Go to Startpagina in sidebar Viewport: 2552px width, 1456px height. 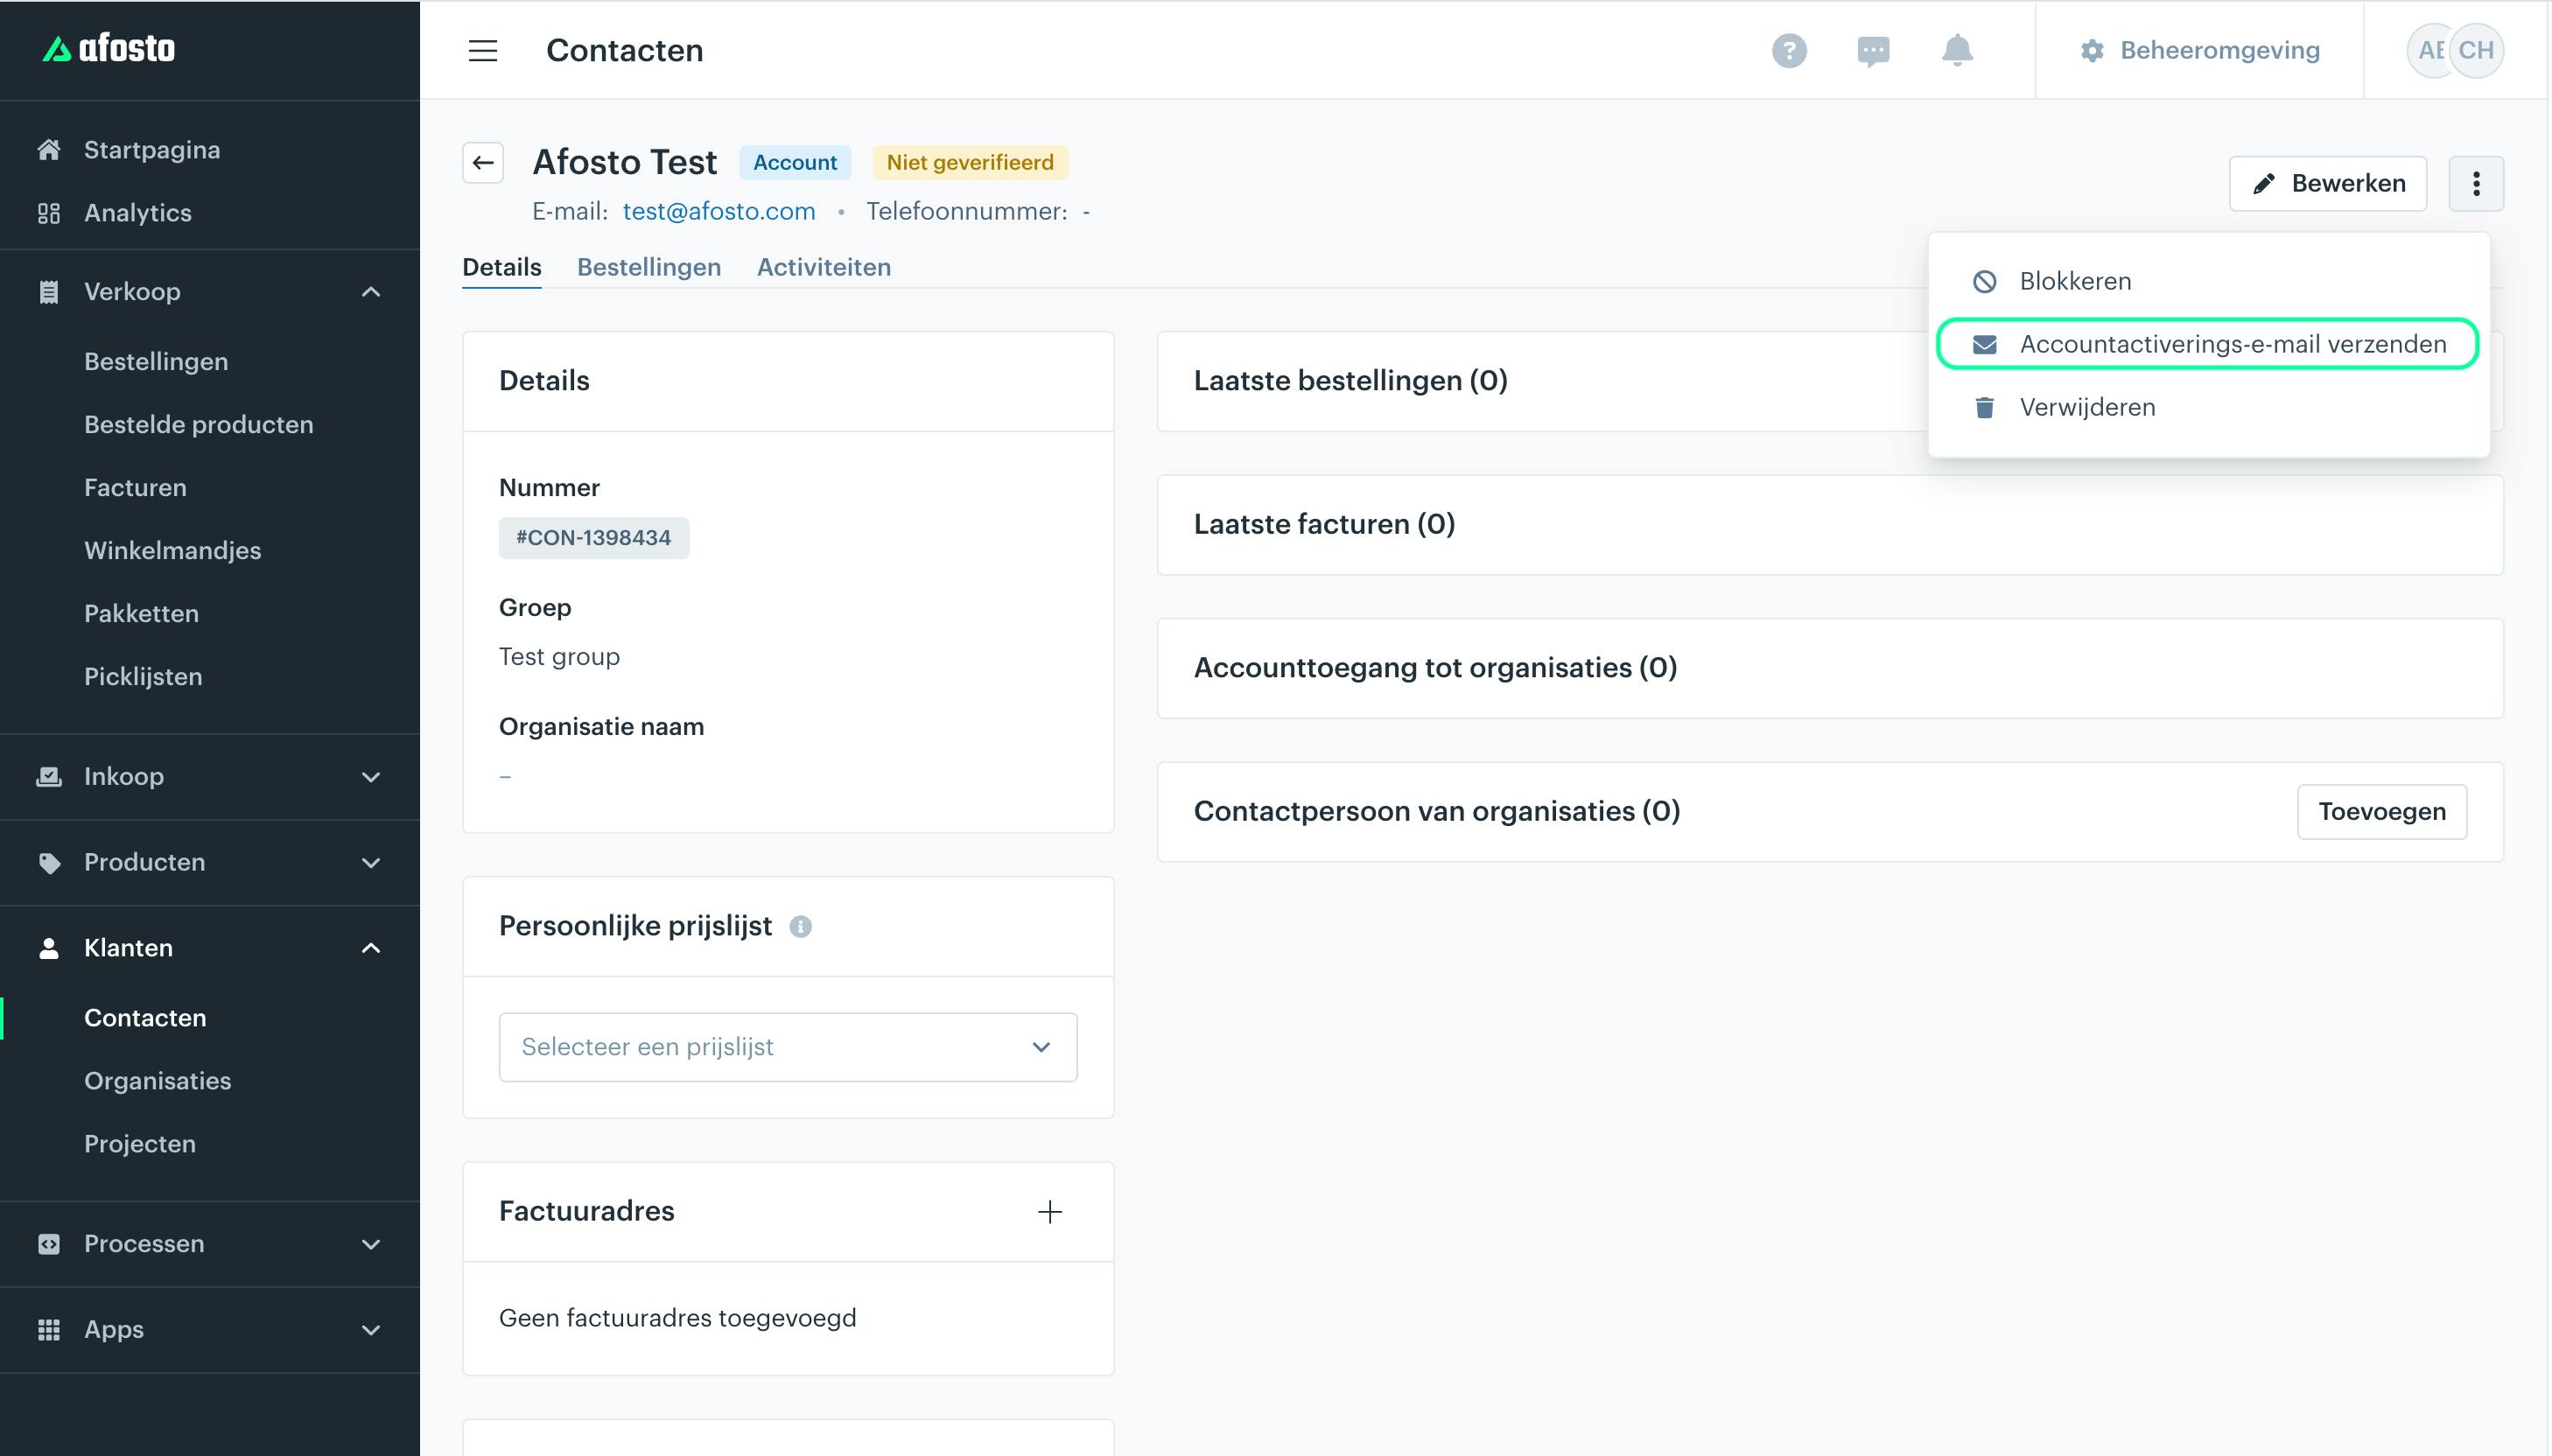152,150
